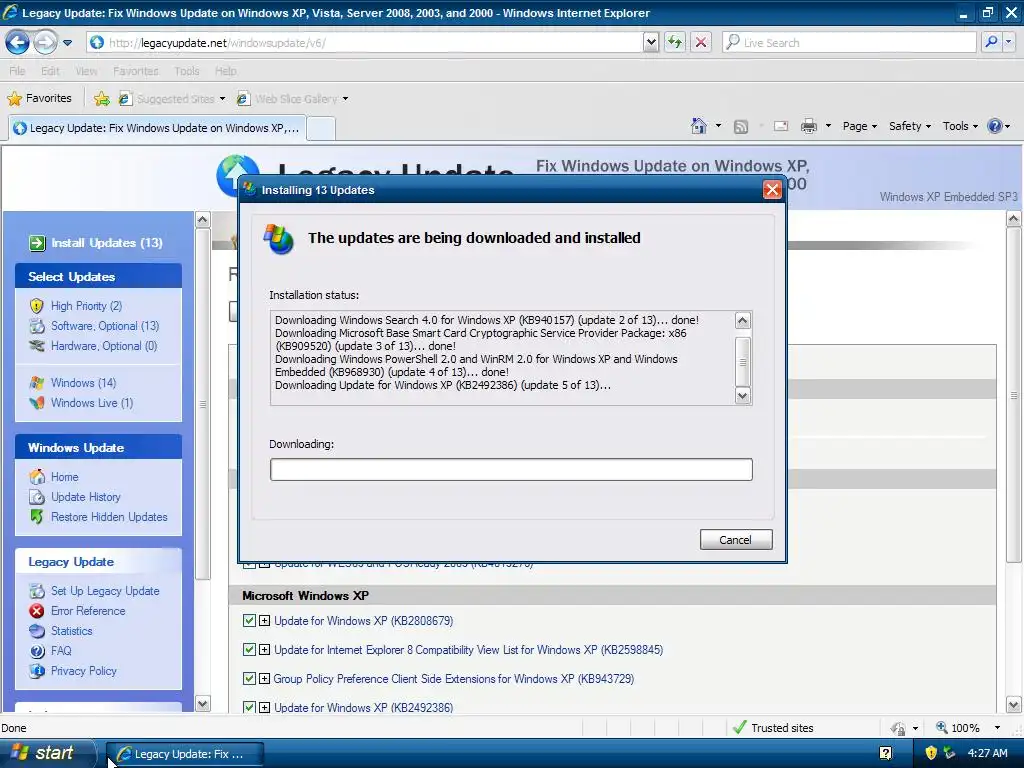The height and width of the screenshot is (768, 1024).
Task: Click the blue Help question icon
Action: click(995, 126)
